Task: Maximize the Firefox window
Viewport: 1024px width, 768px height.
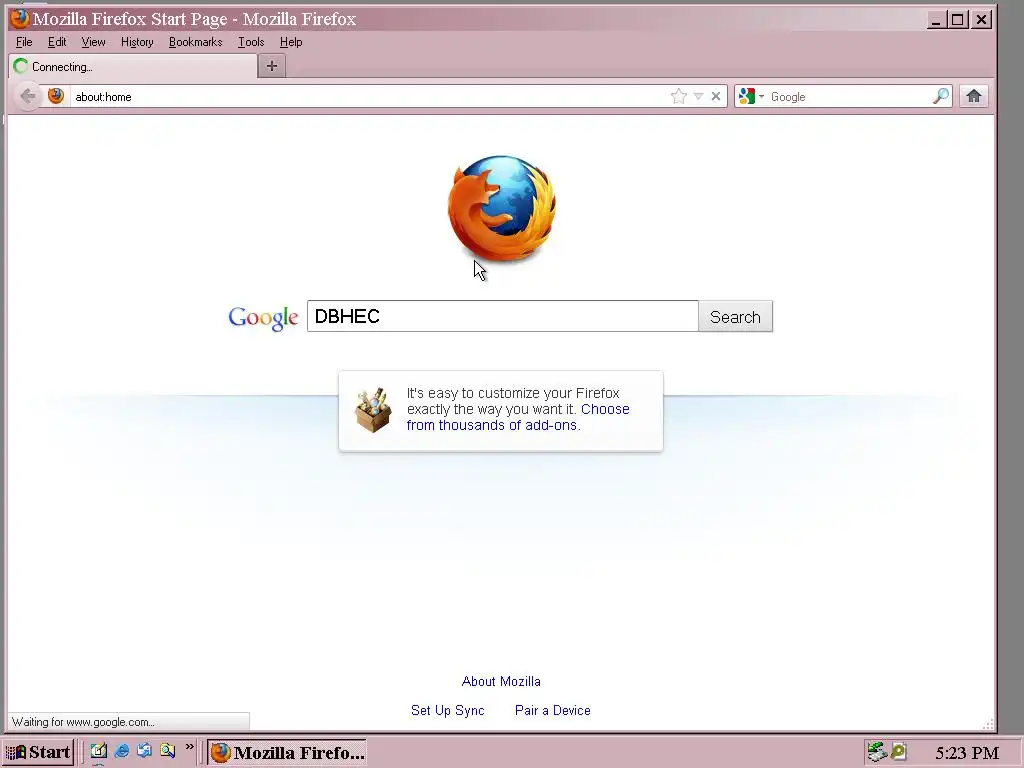Action: [958, 20]
